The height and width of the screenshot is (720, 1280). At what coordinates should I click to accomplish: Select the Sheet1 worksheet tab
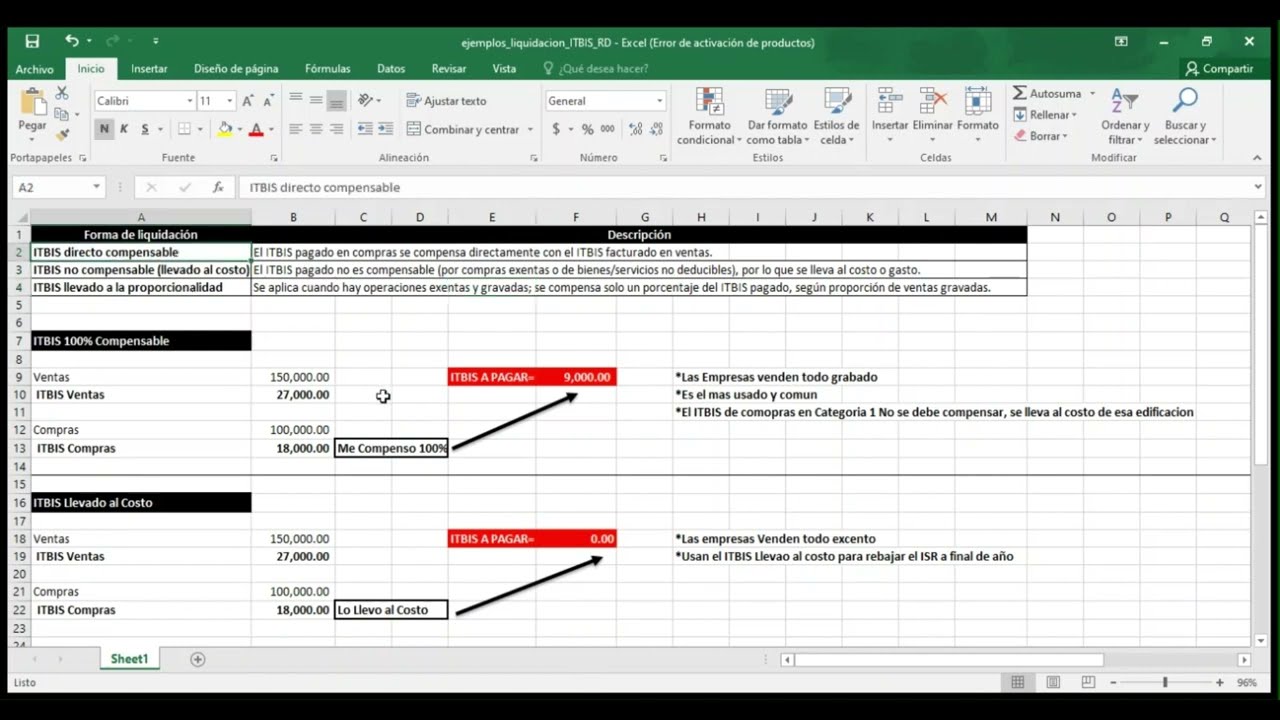coord(129,659)
